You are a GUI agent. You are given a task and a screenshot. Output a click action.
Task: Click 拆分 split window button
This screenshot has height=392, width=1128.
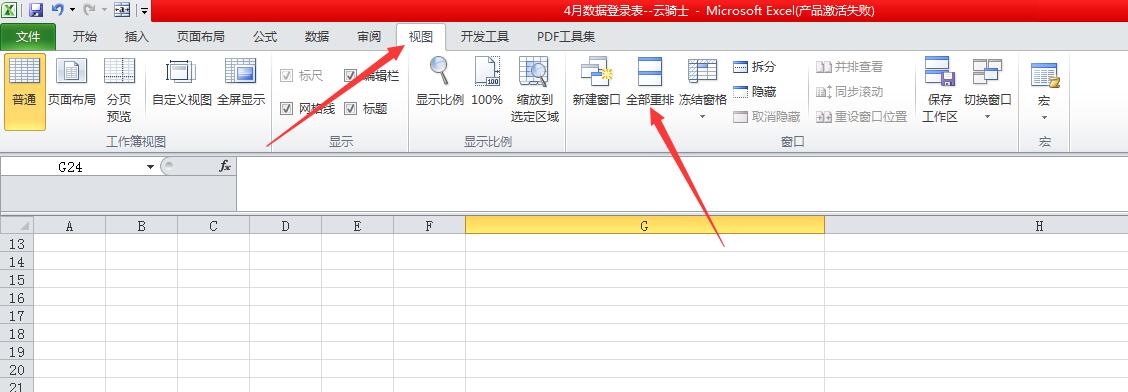(755, 67)
